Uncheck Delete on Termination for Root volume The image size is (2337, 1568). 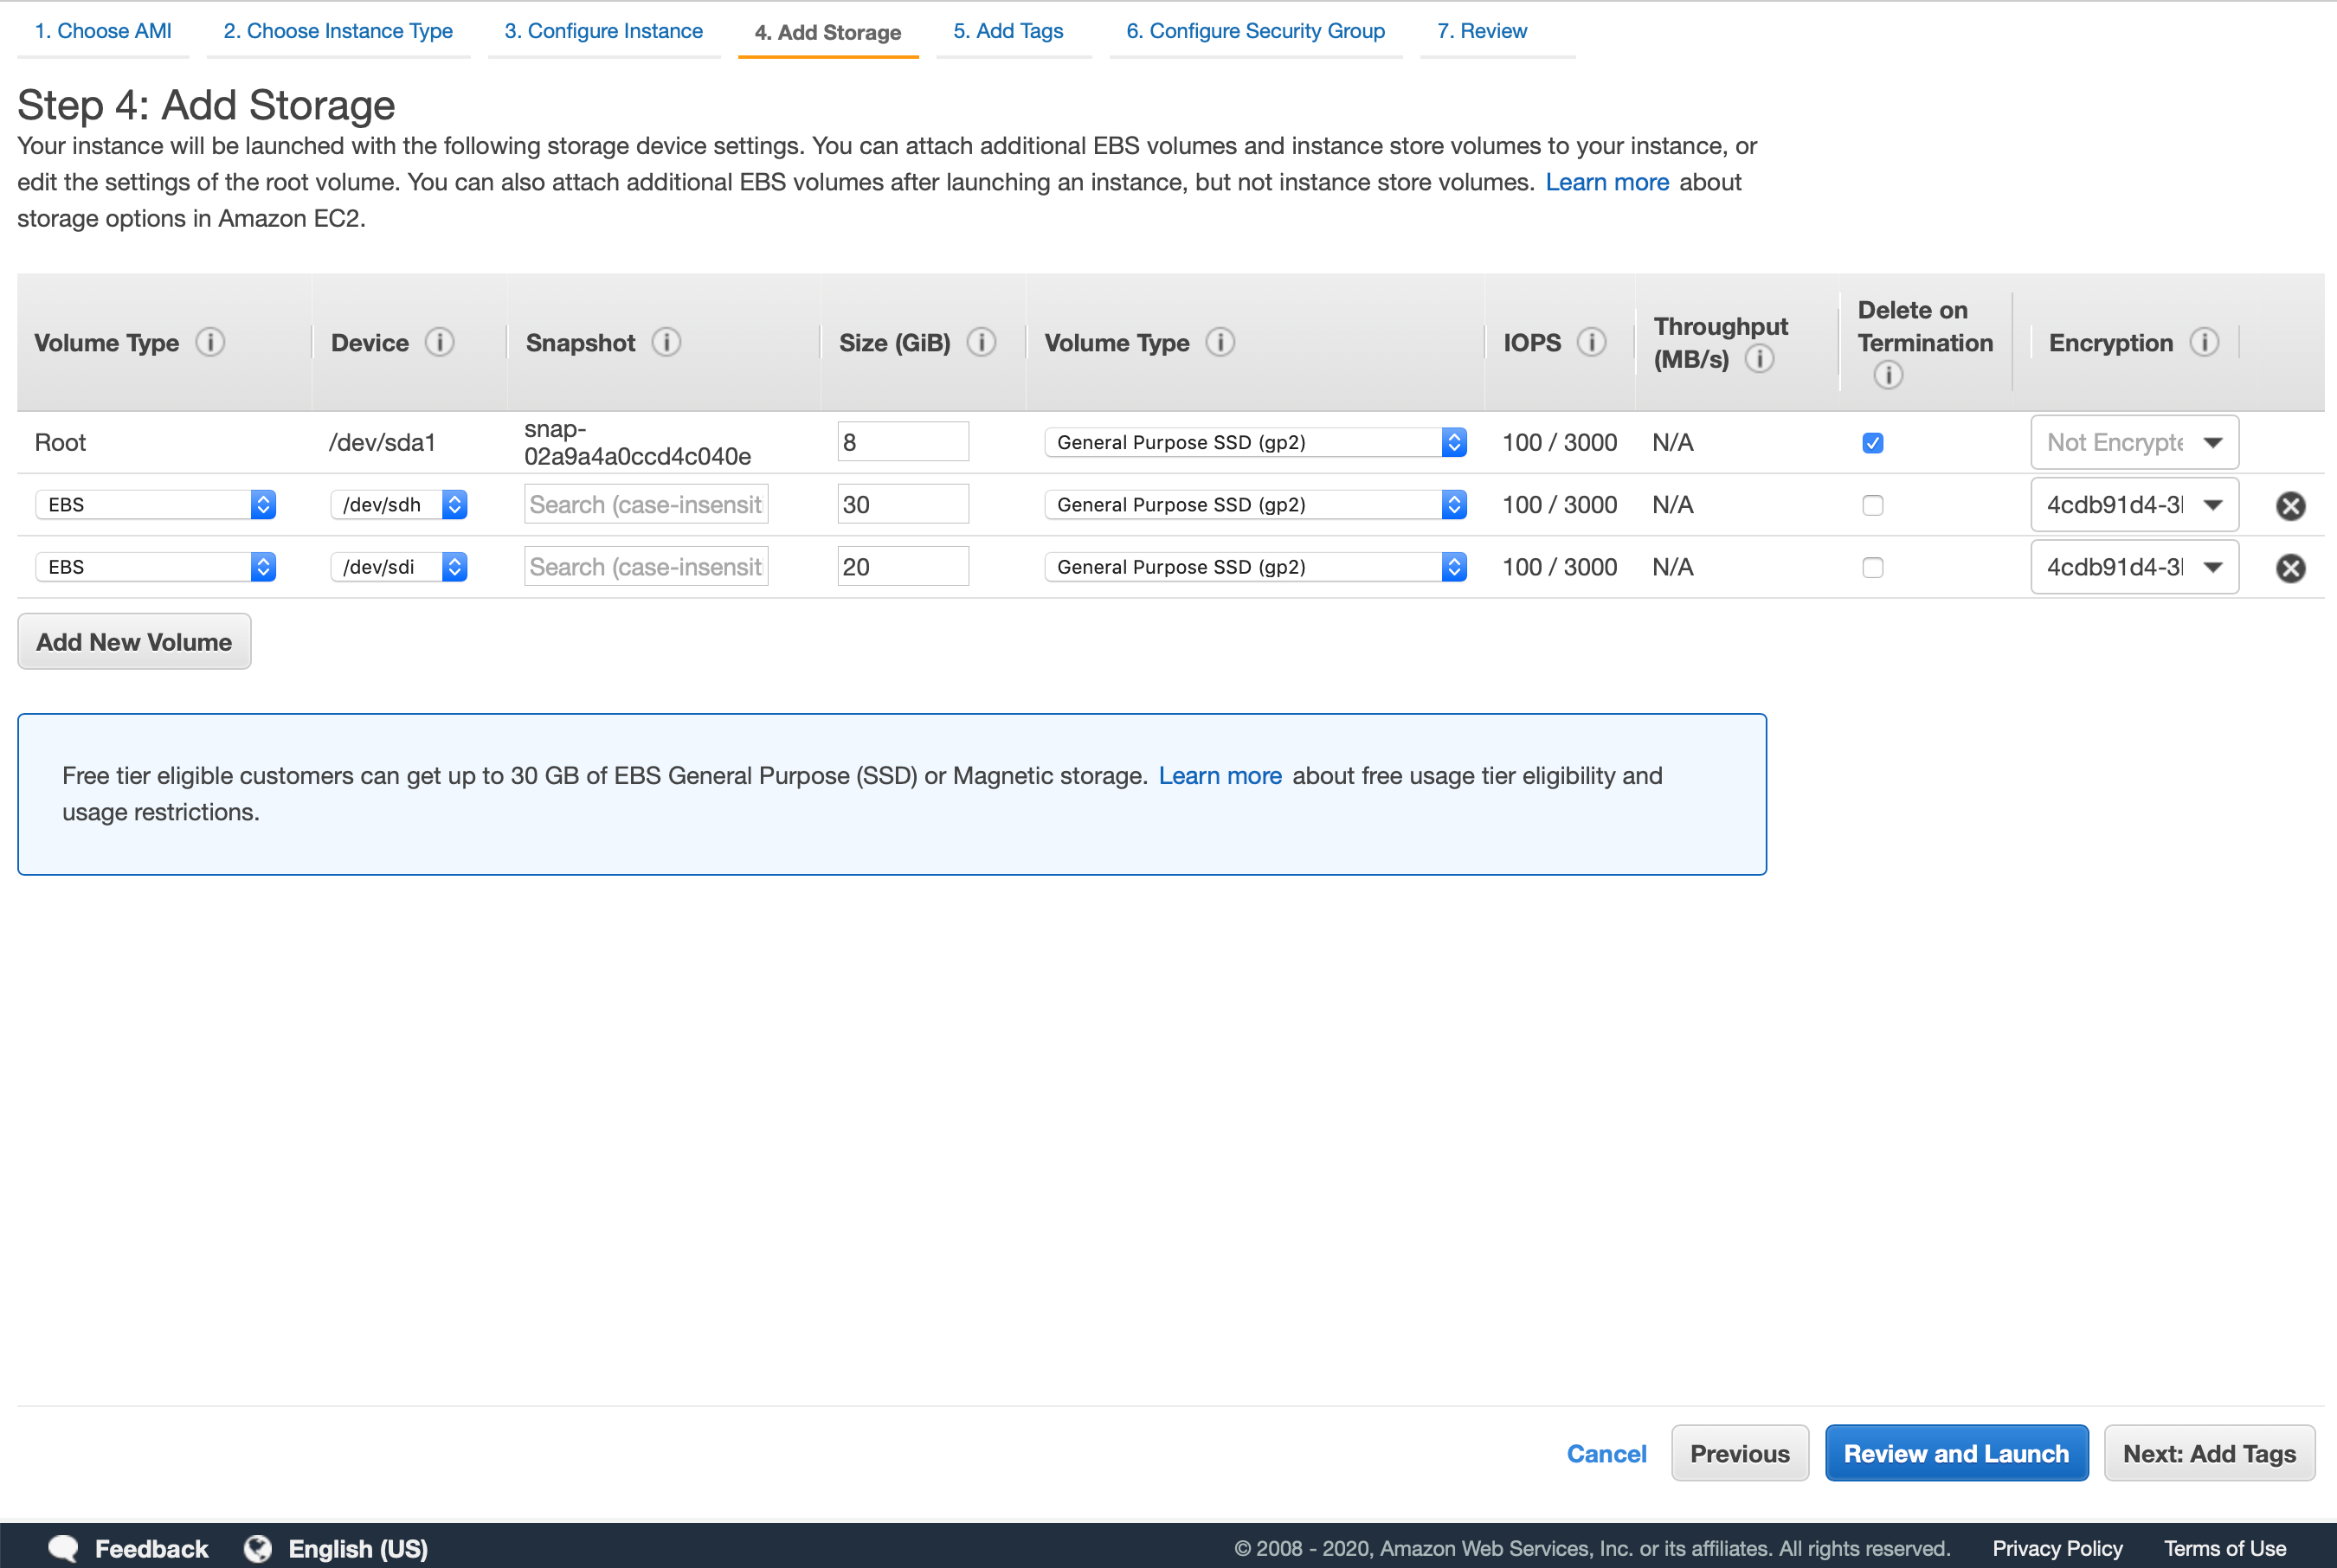click(1873, 442)
